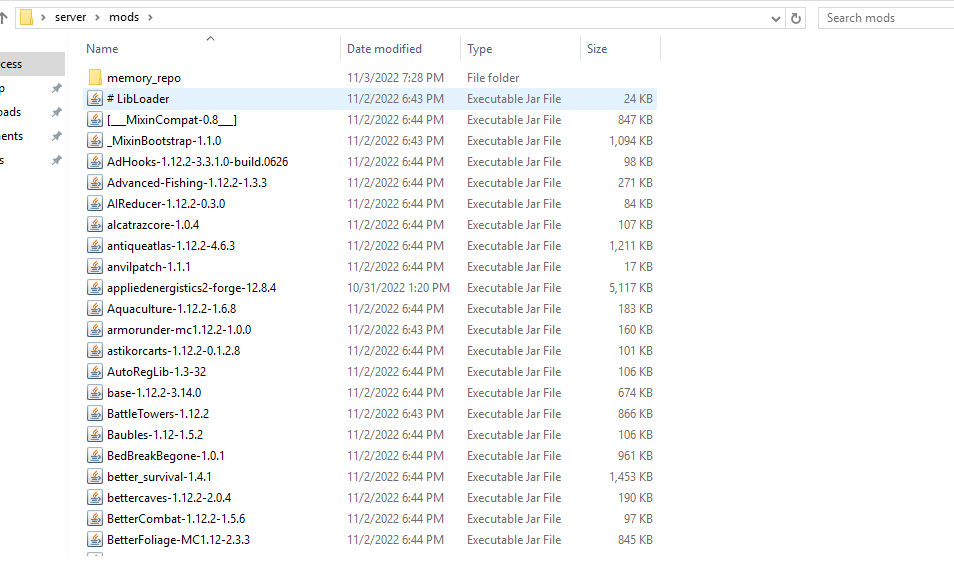Click the jar icon beside # LibLoader

[95, 99]
